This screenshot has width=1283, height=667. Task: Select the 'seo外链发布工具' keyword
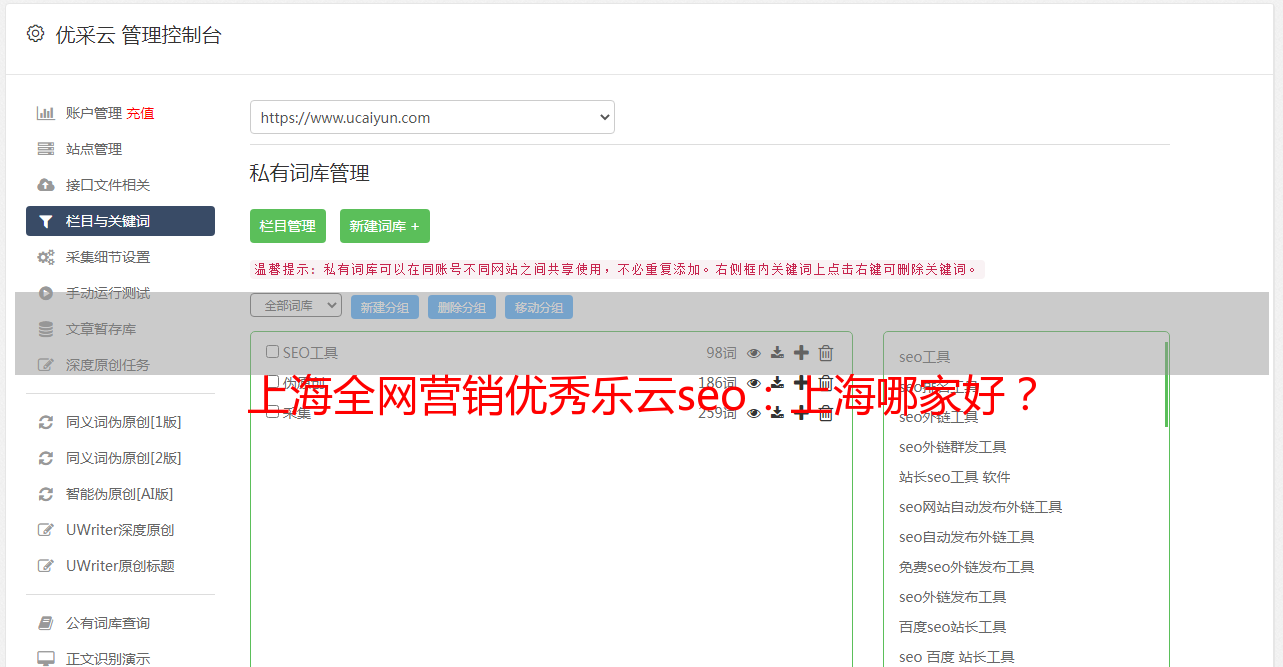coord(953,597)
